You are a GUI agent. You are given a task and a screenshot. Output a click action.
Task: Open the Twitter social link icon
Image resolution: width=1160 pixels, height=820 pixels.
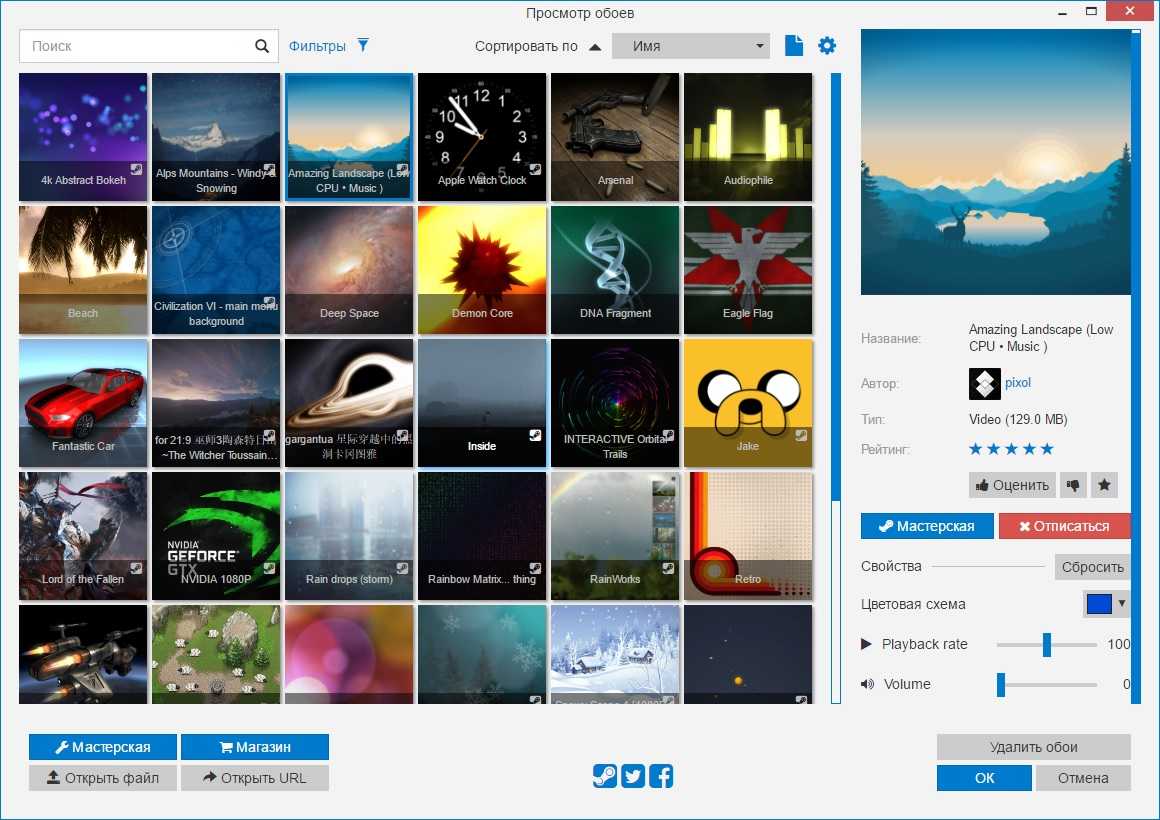(x=632, y=776)
